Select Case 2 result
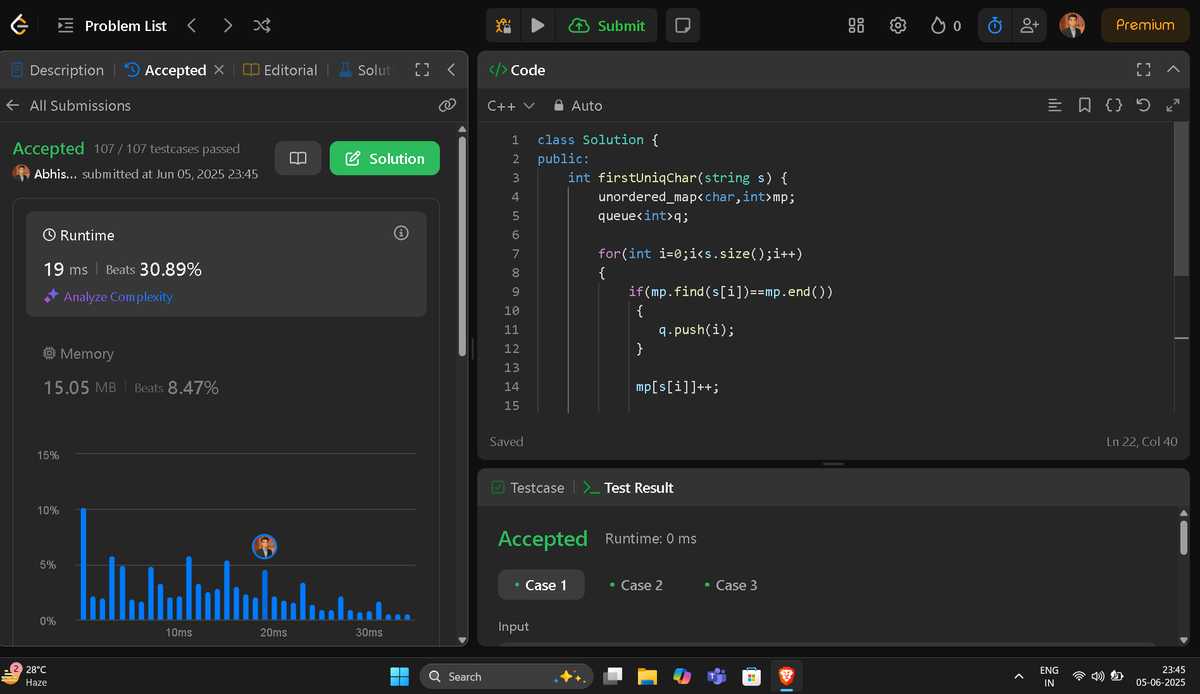This screenshot has height=694, width=1200. click(635, 585)
